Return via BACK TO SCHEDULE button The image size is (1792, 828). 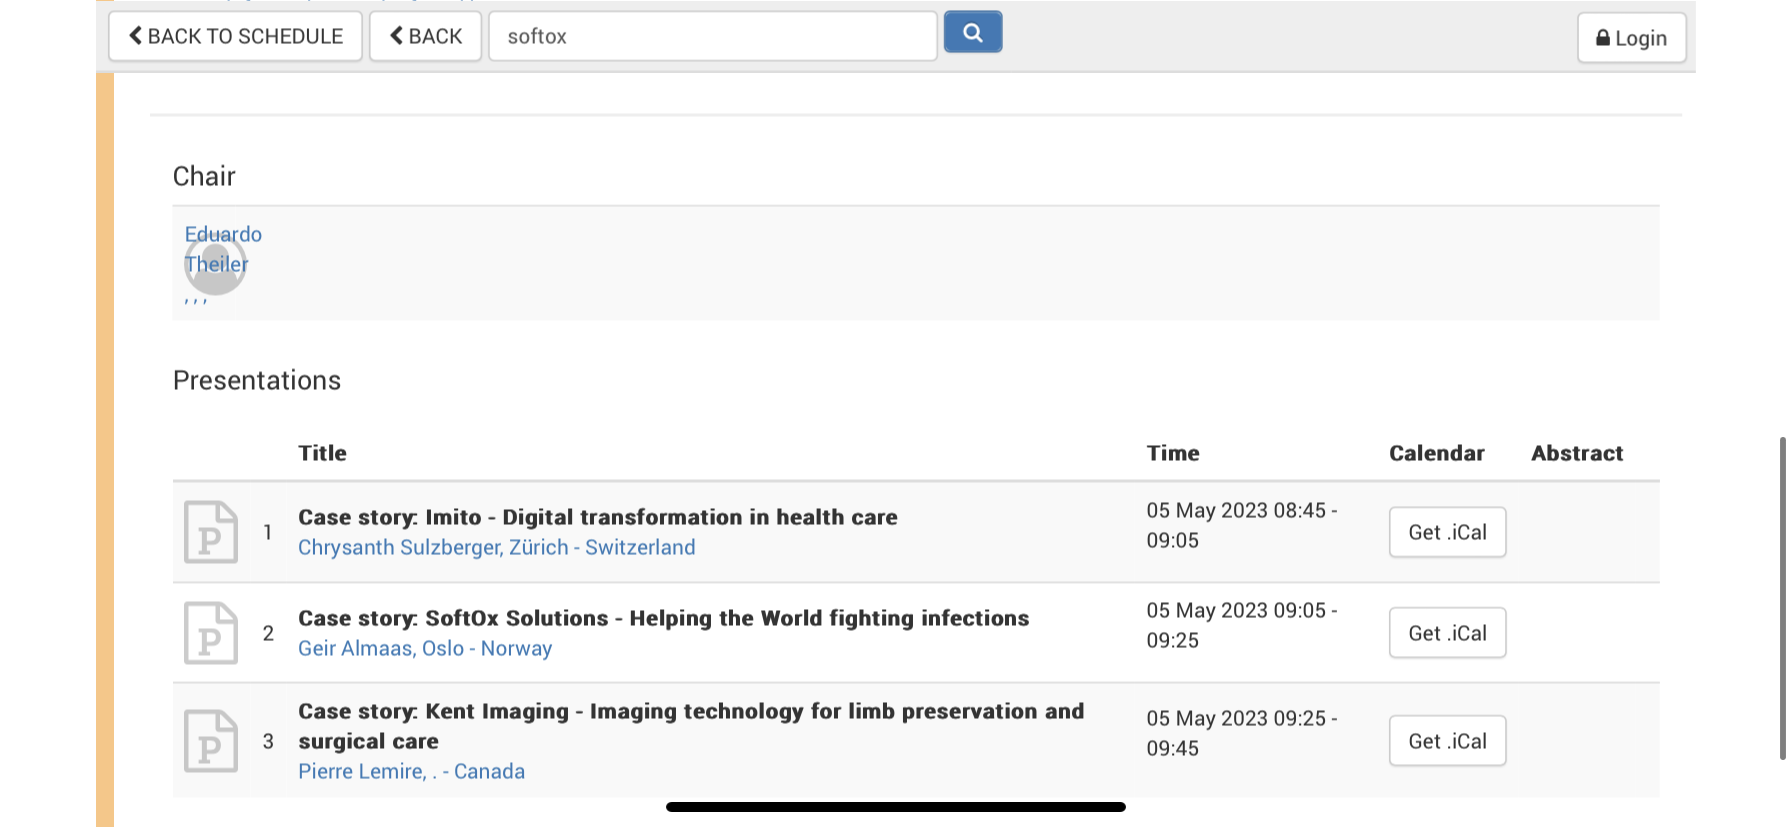[236, 37]
